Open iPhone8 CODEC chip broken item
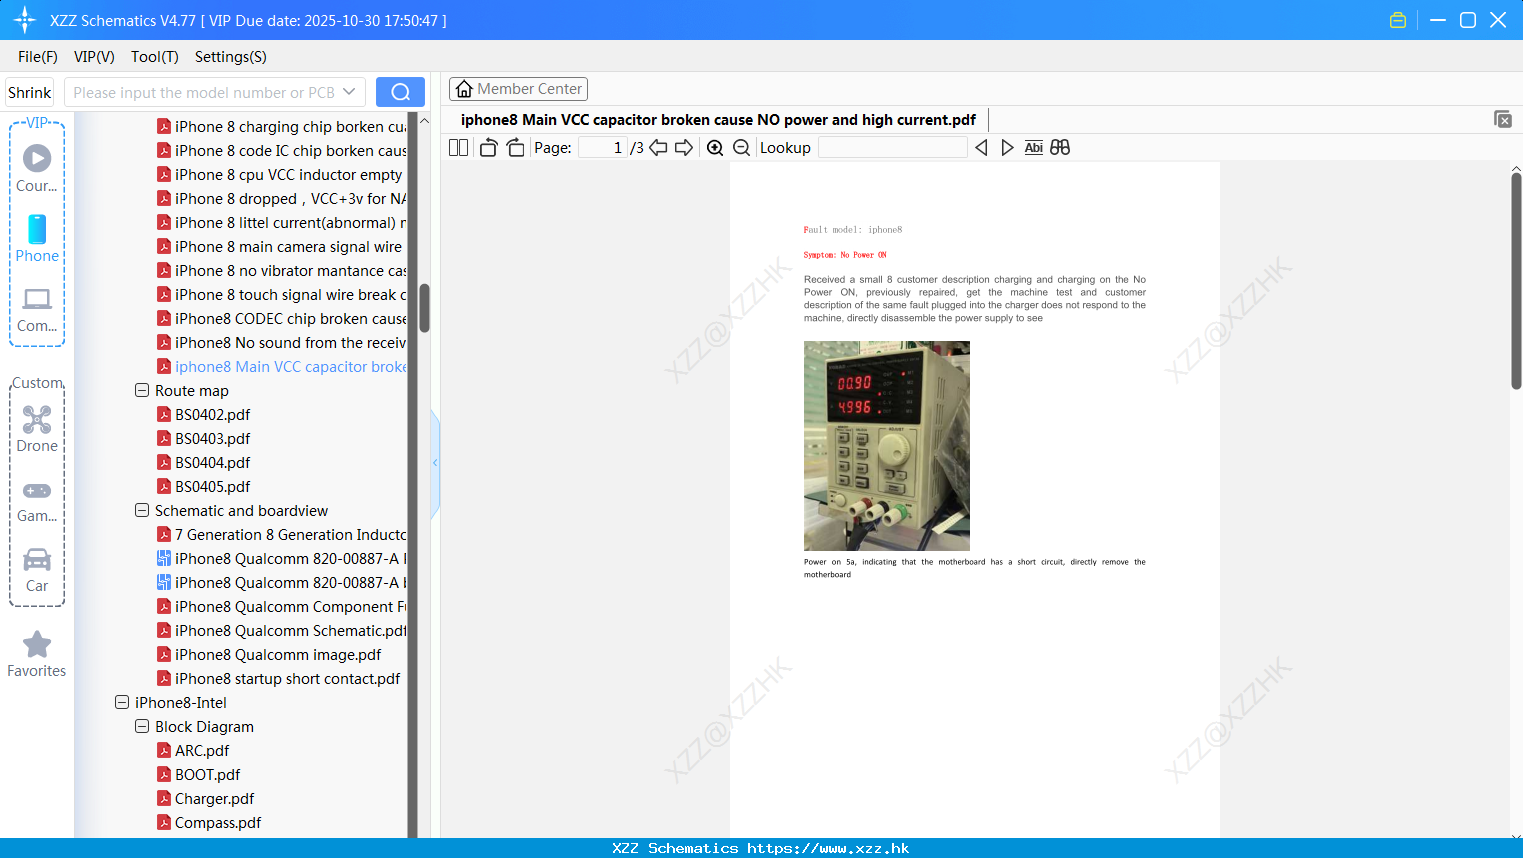This screenshot has width=1523, height=858. (x=282, y=318)
